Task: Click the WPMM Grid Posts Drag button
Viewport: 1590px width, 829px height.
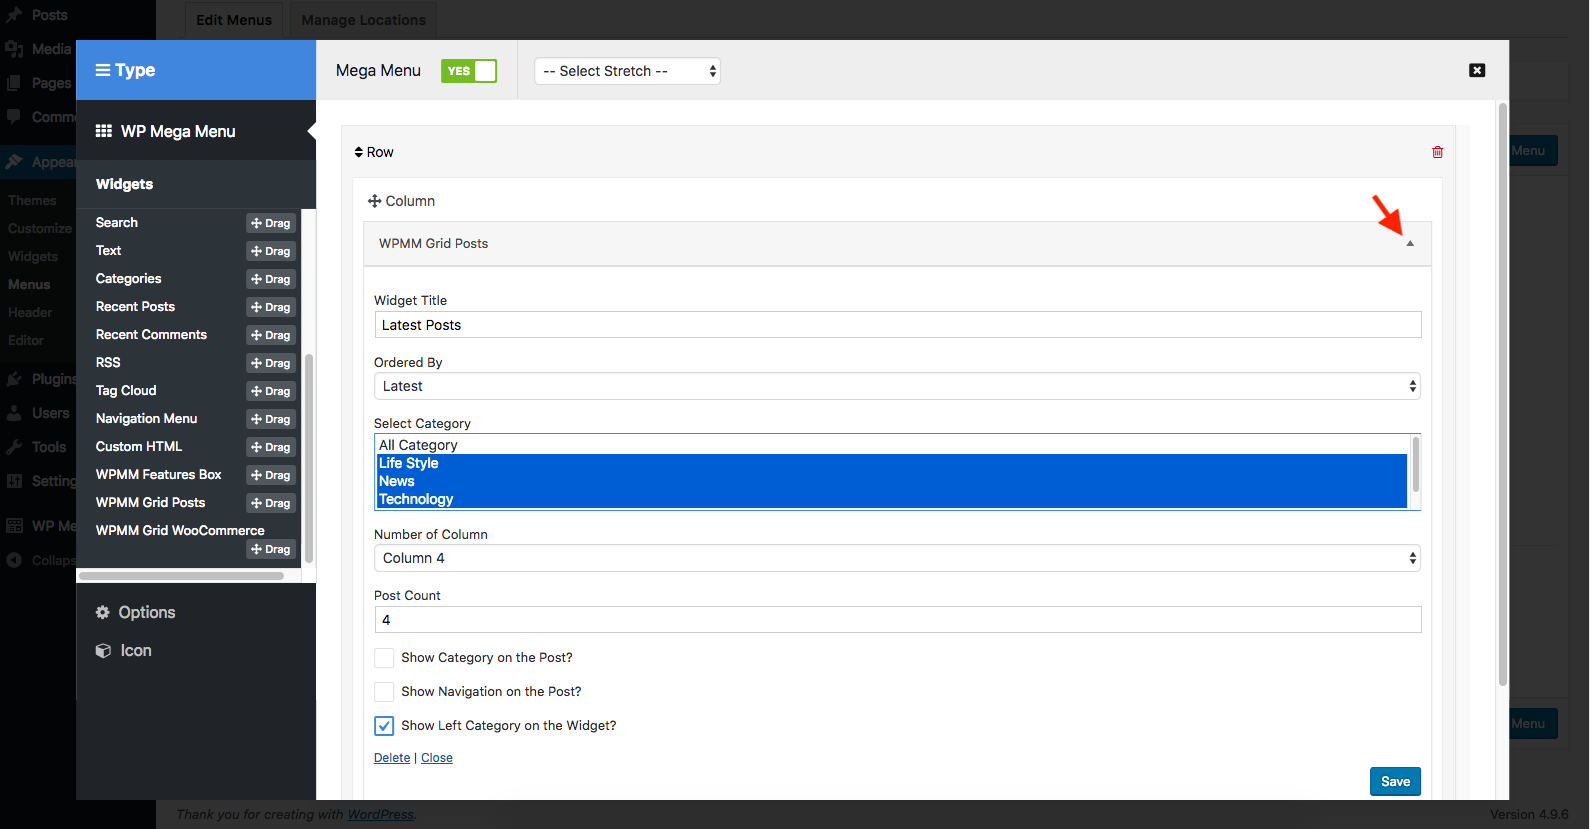Action: [x=271, y=503]
